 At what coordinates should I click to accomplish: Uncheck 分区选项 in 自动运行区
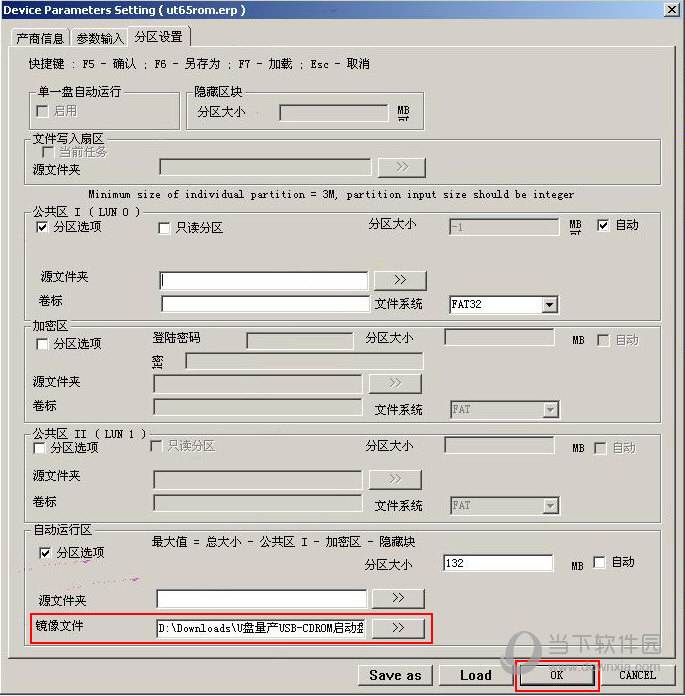45,553
